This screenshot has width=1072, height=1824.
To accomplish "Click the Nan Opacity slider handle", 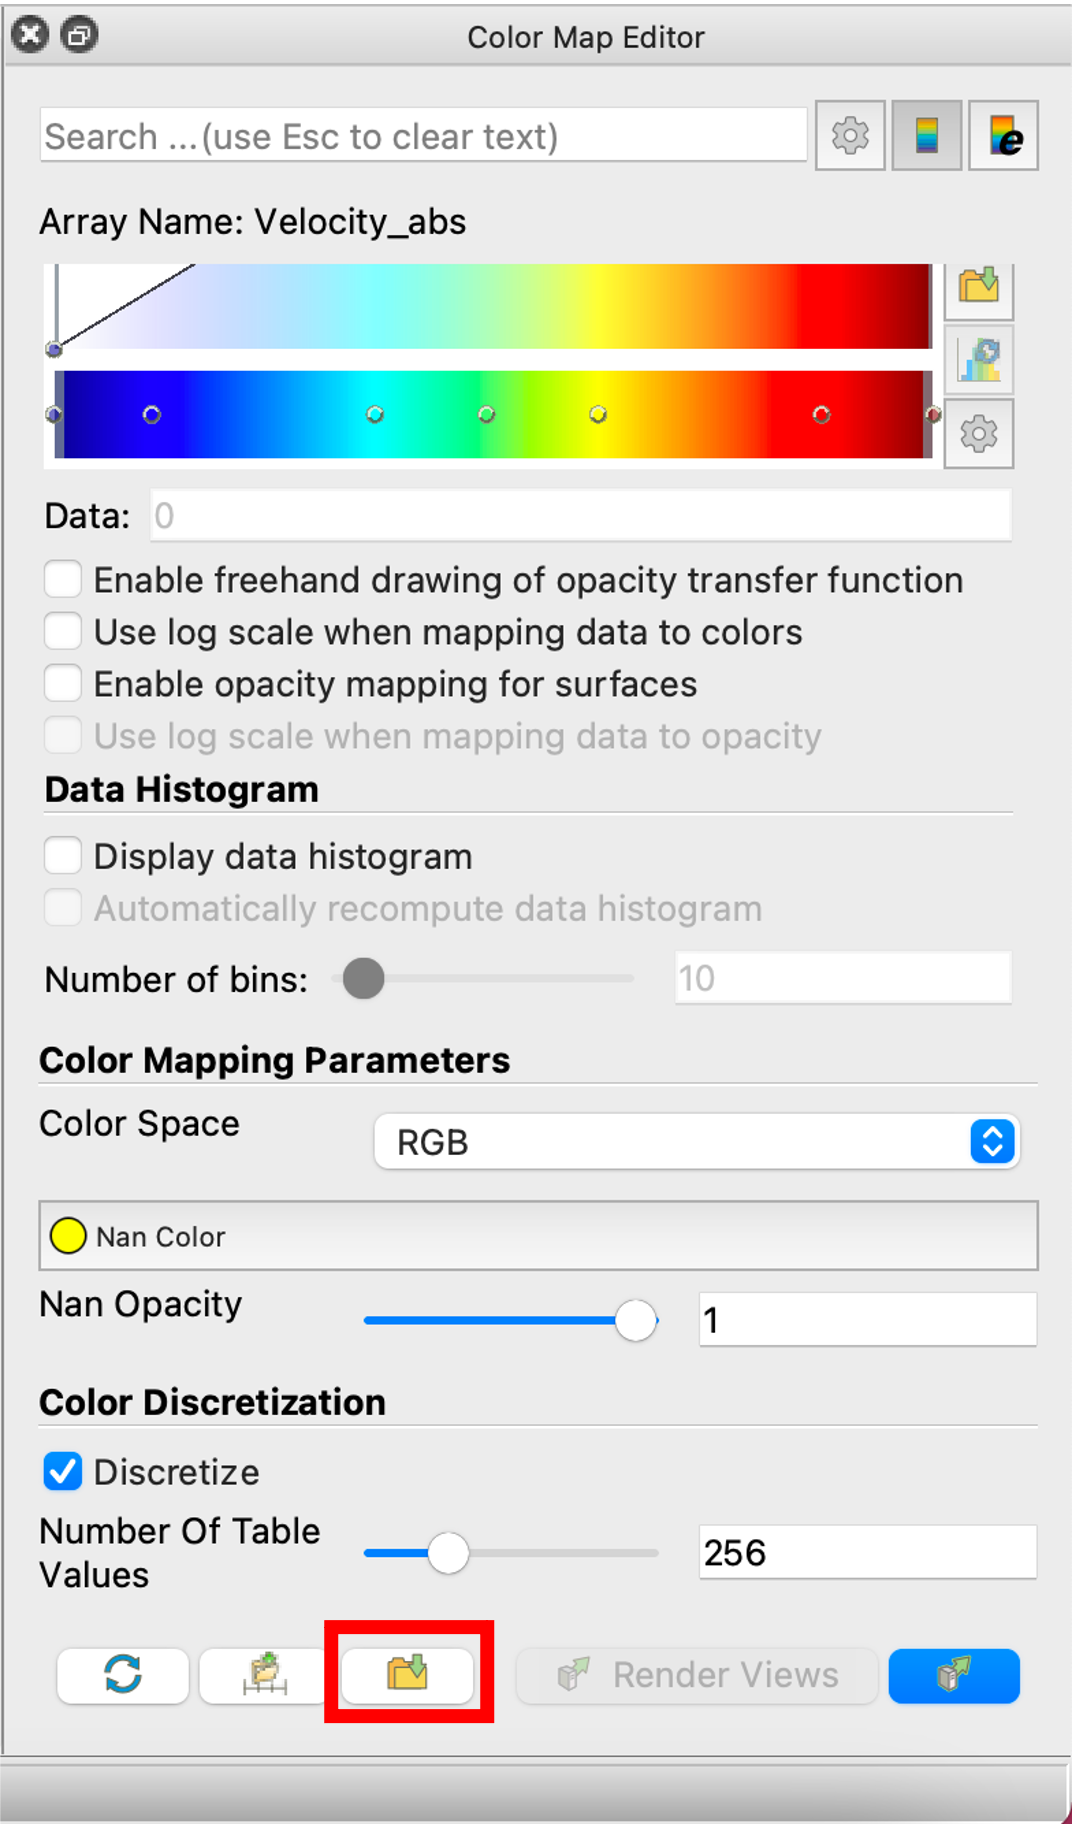I will (x=636, y=1320).
